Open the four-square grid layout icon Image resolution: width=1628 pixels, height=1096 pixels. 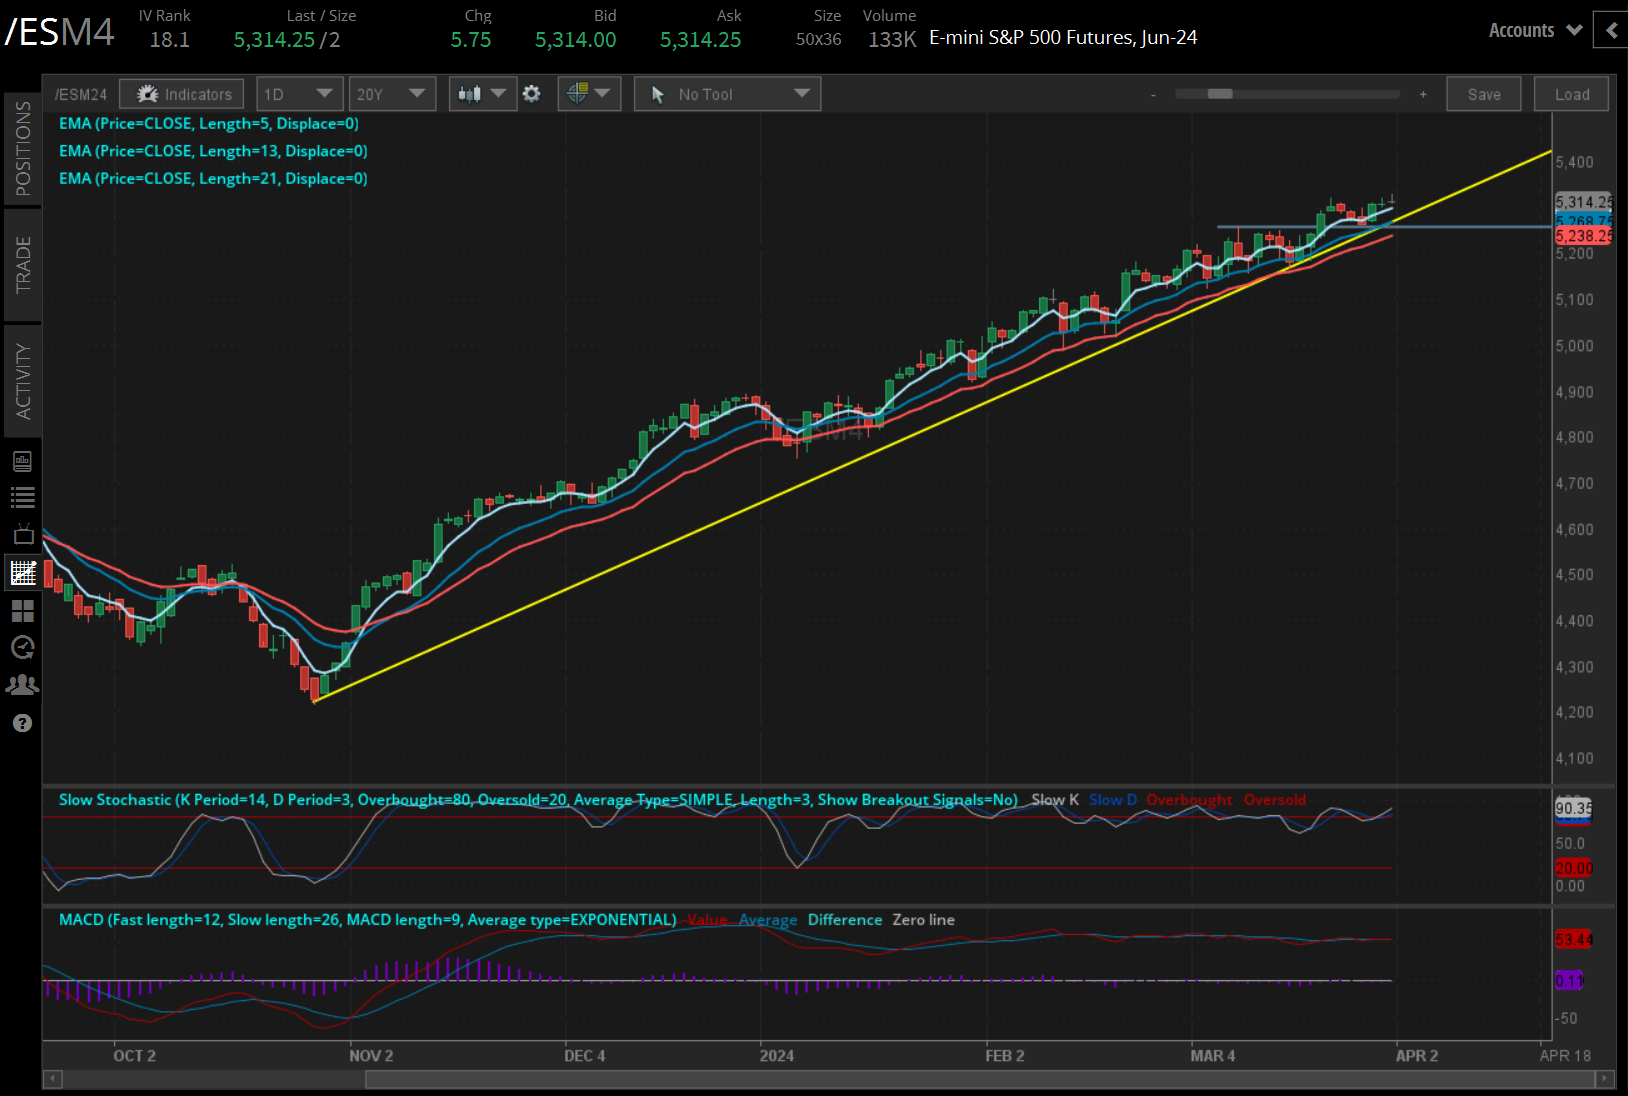click(22, 610)
